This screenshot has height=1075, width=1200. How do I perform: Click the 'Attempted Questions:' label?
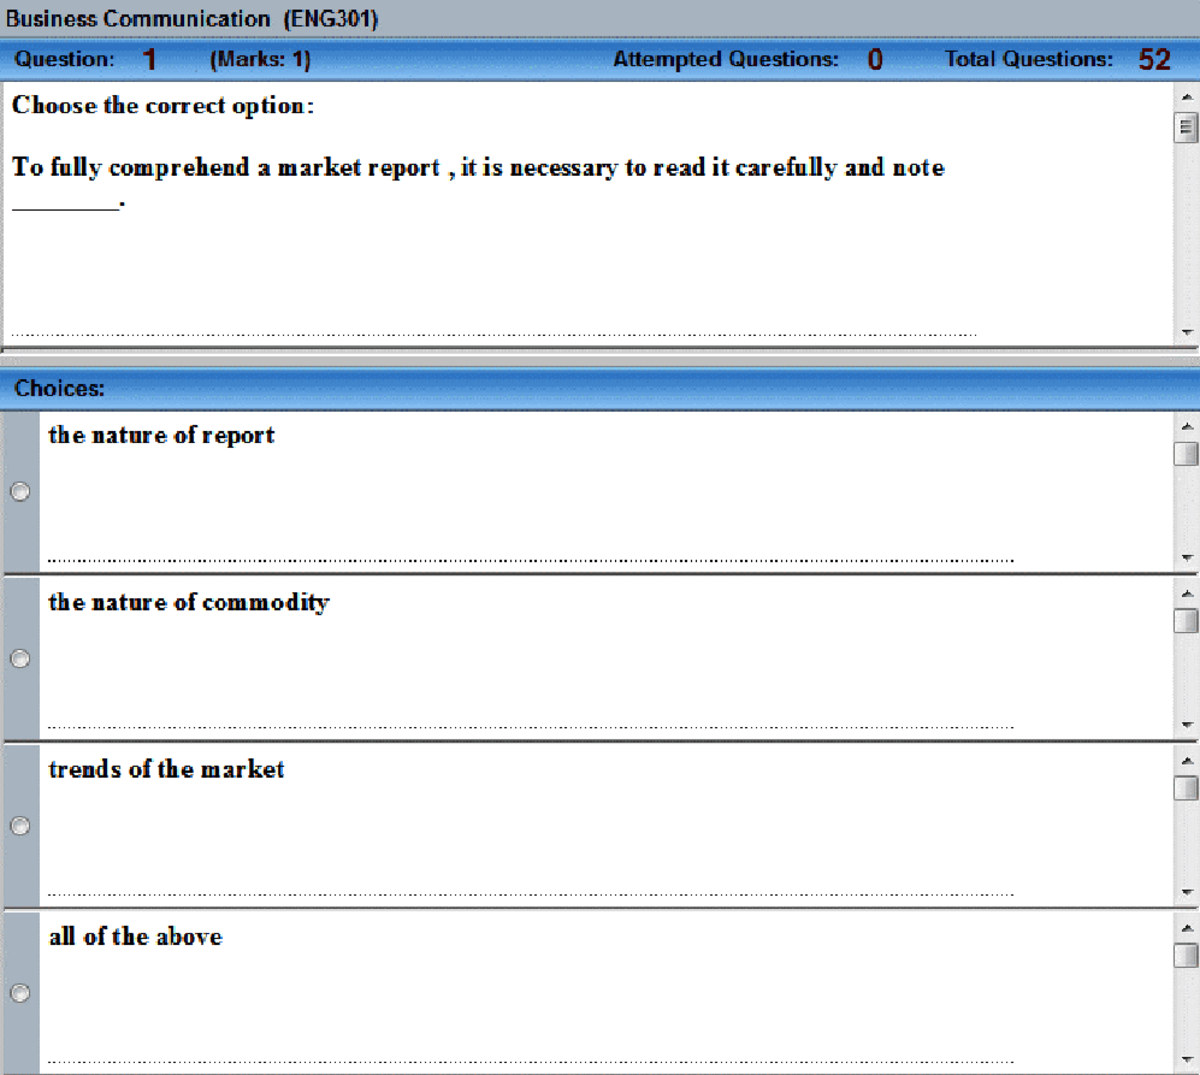pos(726,59)
